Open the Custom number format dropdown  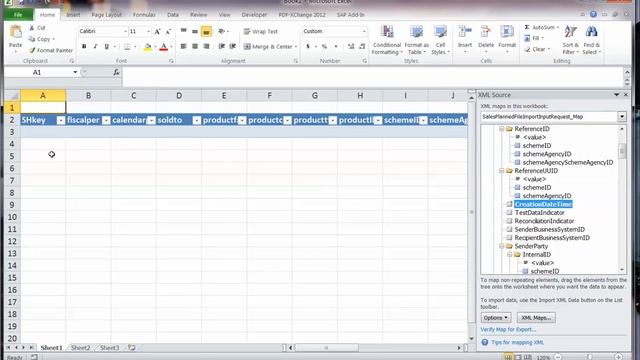click(364, 31)
